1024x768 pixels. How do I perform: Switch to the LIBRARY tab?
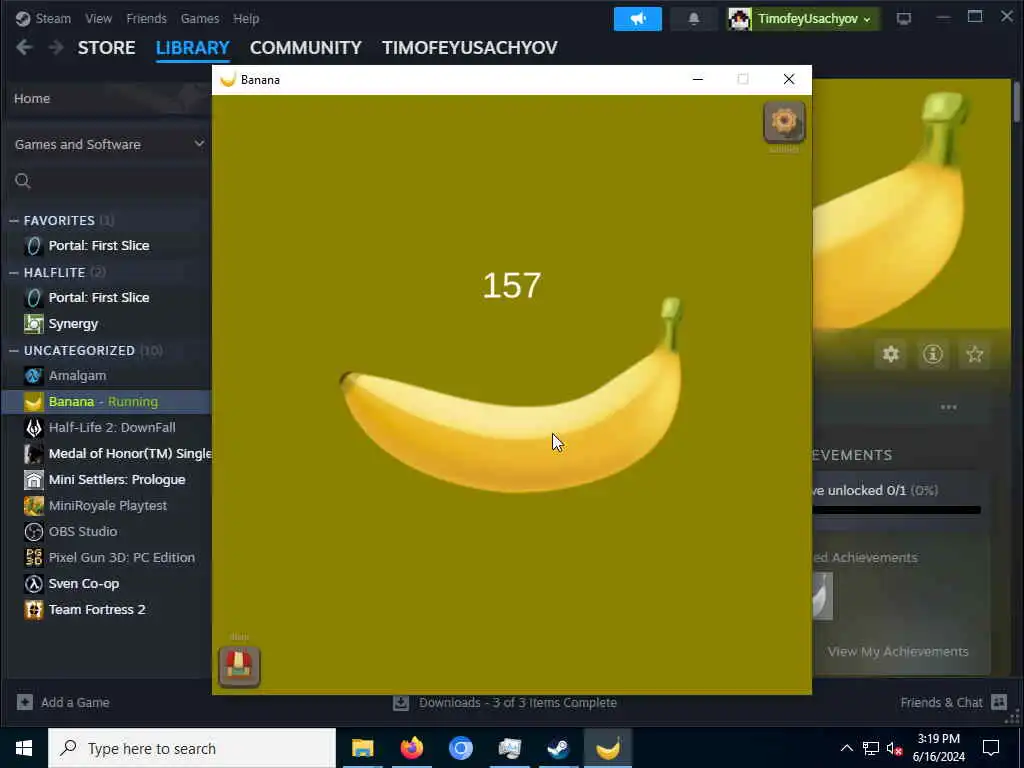click(x=193, y=48)
